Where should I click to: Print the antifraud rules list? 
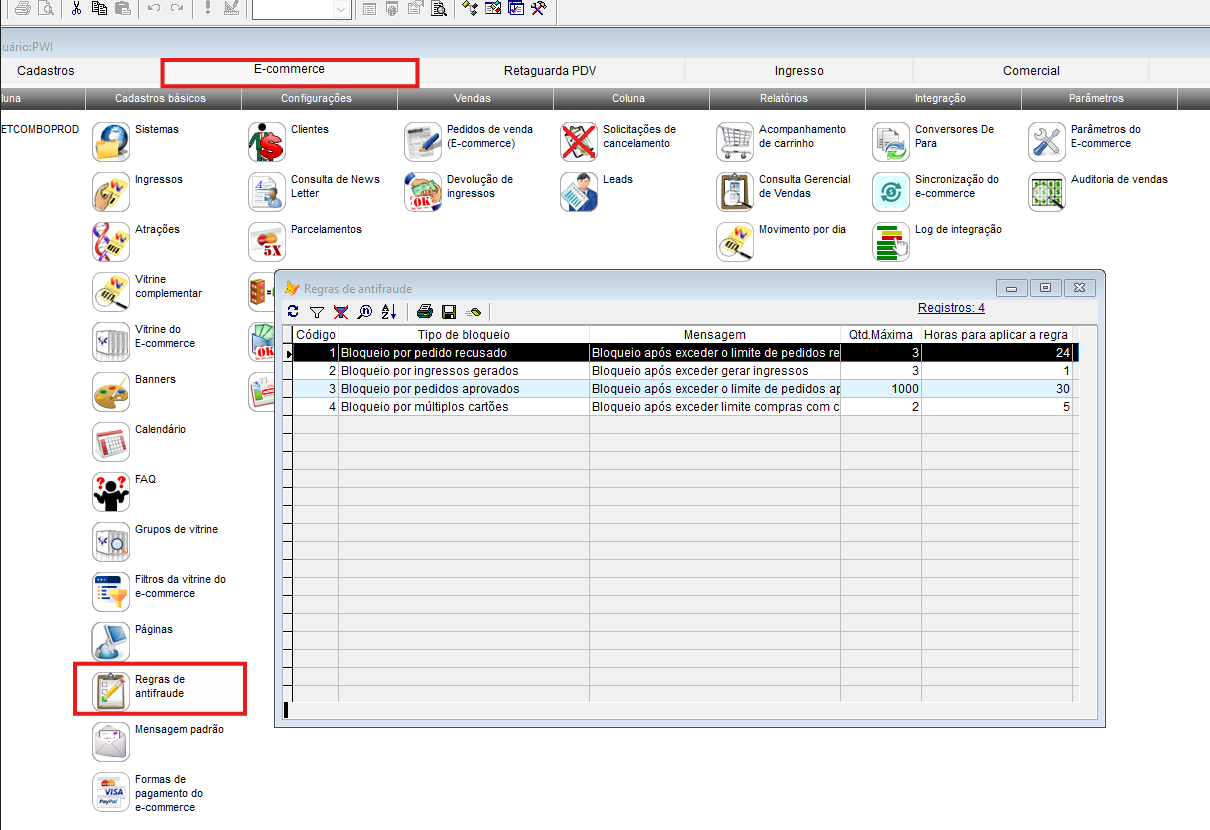pyautogui.click(x=425, y=312)
